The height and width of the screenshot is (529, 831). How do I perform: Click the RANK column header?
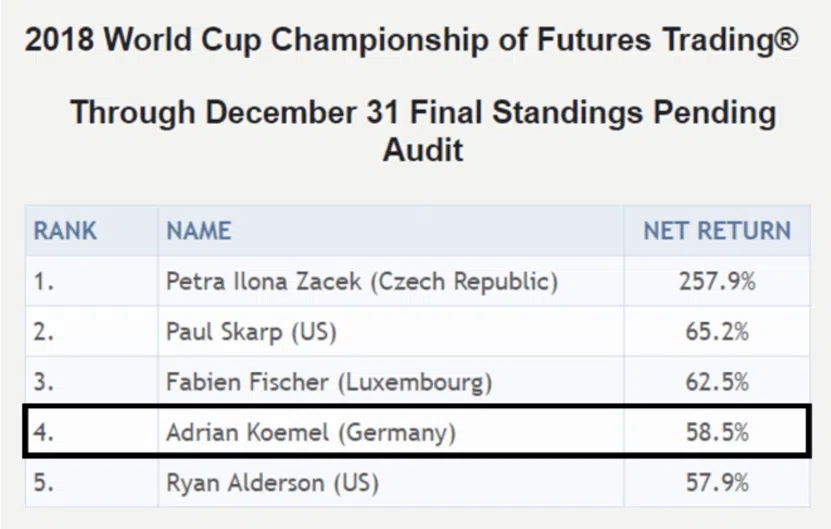tap(65, 231)
